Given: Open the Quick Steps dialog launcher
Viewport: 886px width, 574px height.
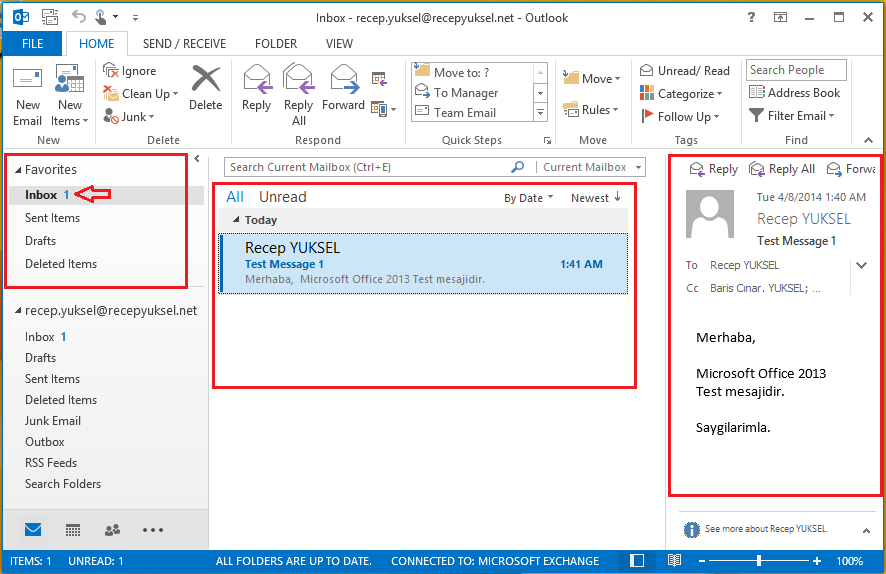Looking at the screenshot, I should pos(547,140).
